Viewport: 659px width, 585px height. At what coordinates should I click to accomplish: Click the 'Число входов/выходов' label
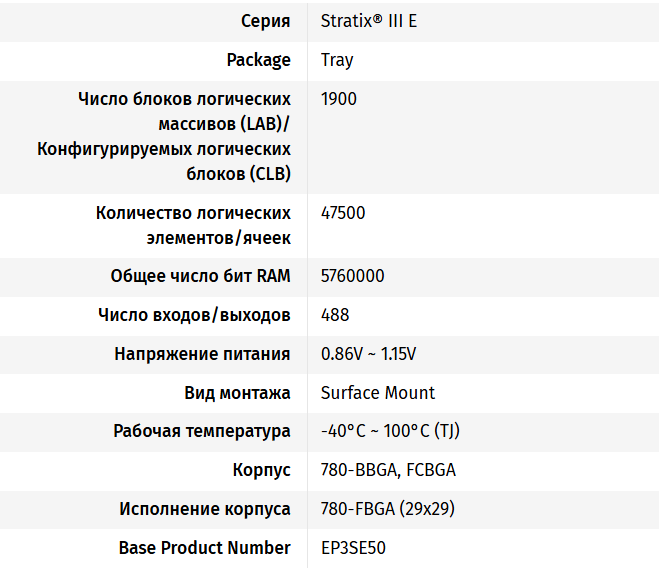194,315
